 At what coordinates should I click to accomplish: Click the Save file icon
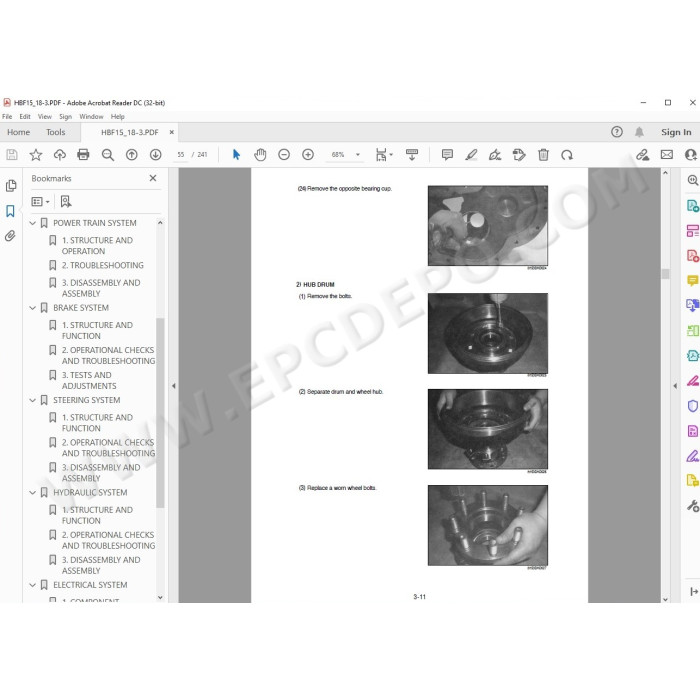[12, 155]
